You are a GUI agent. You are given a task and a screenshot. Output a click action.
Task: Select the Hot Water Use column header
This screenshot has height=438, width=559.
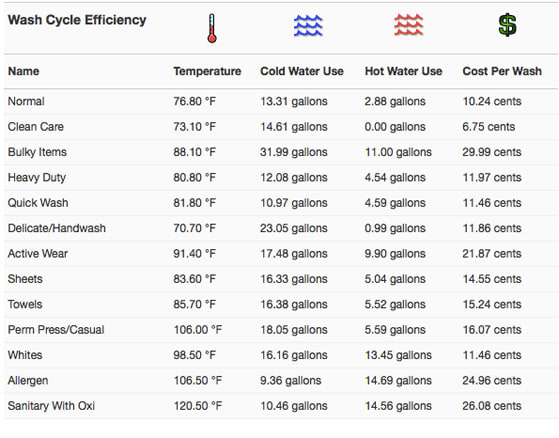point(403,71)
